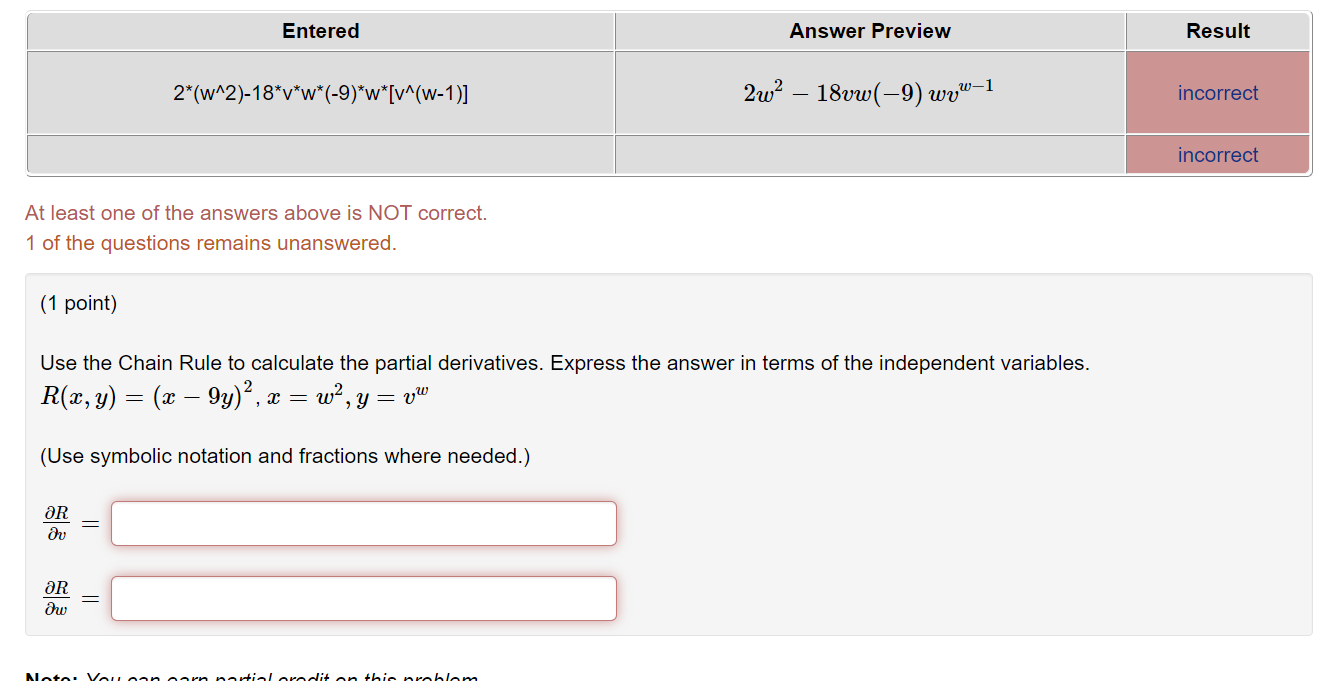
Task: Click the empty second Entered cell
Action: point(320,155)
